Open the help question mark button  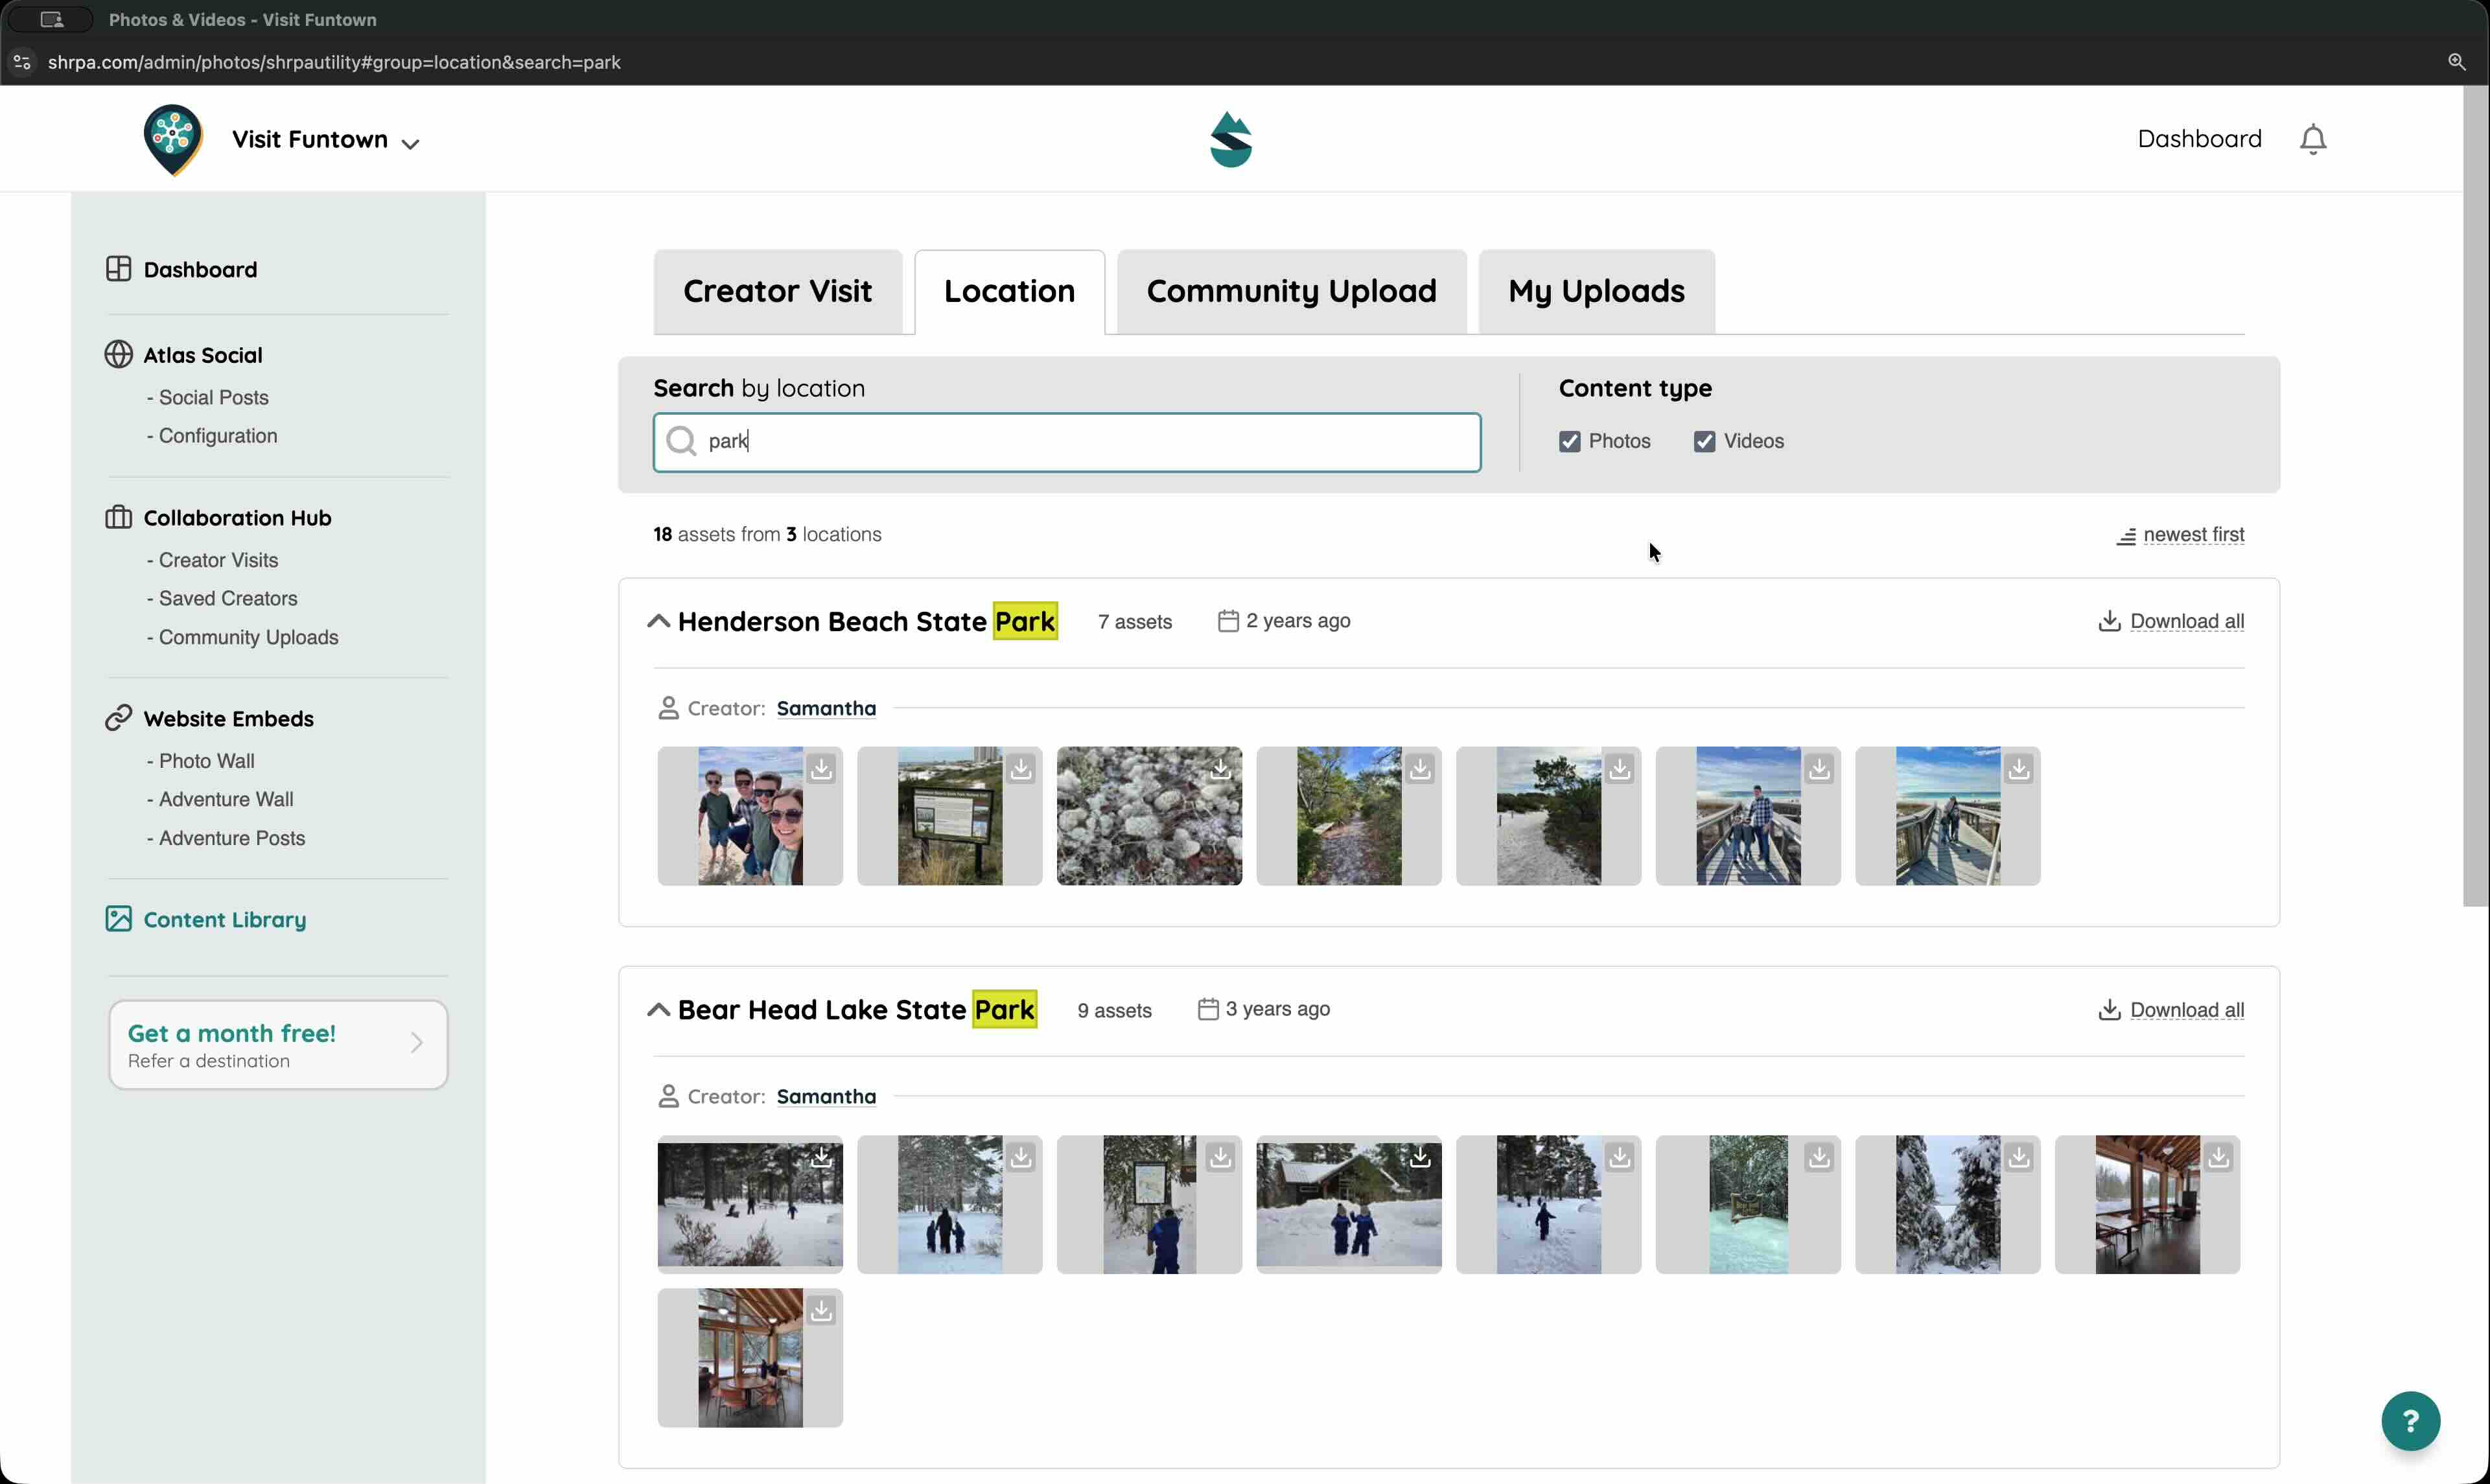pyautogui.click(x=2411, y=1420)
